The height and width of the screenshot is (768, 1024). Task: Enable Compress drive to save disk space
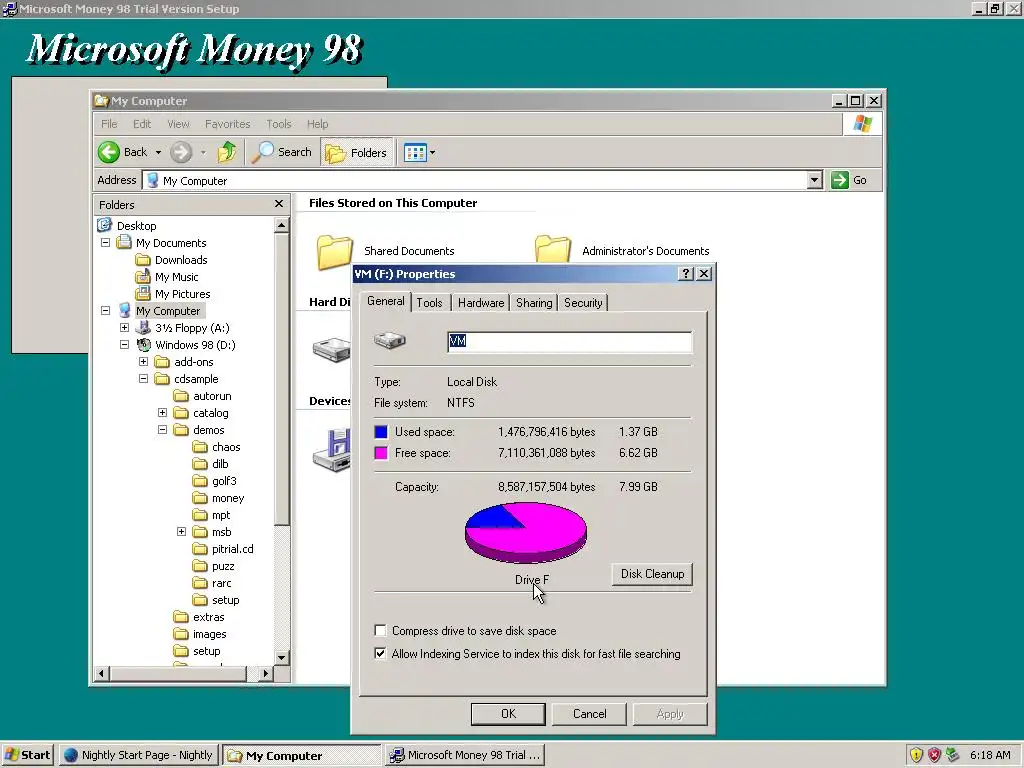coord(380,630)
